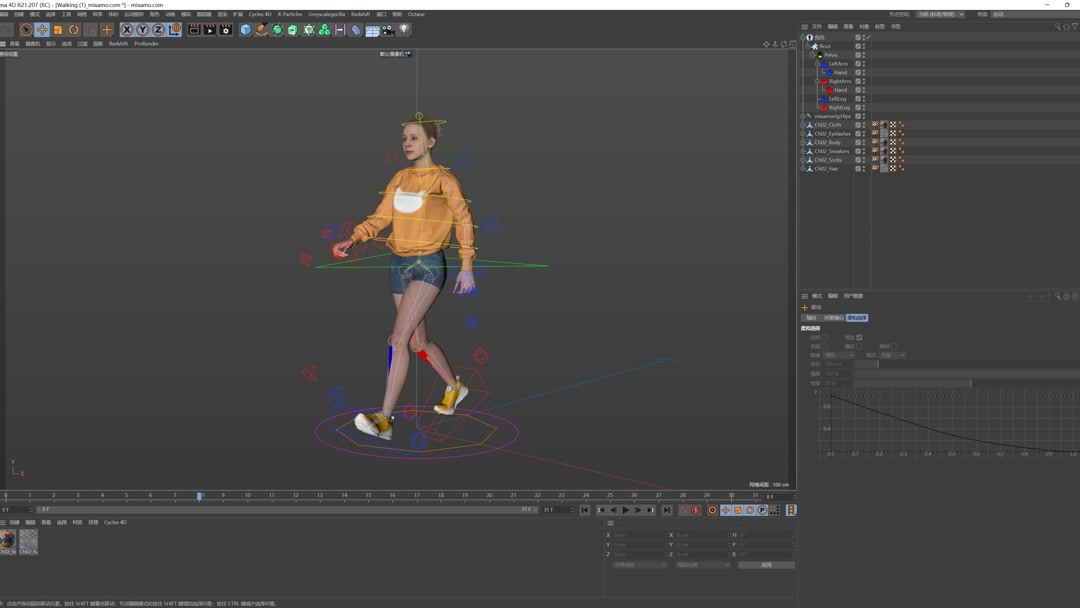Collapse the Root hierarchy node

[808, 46]
